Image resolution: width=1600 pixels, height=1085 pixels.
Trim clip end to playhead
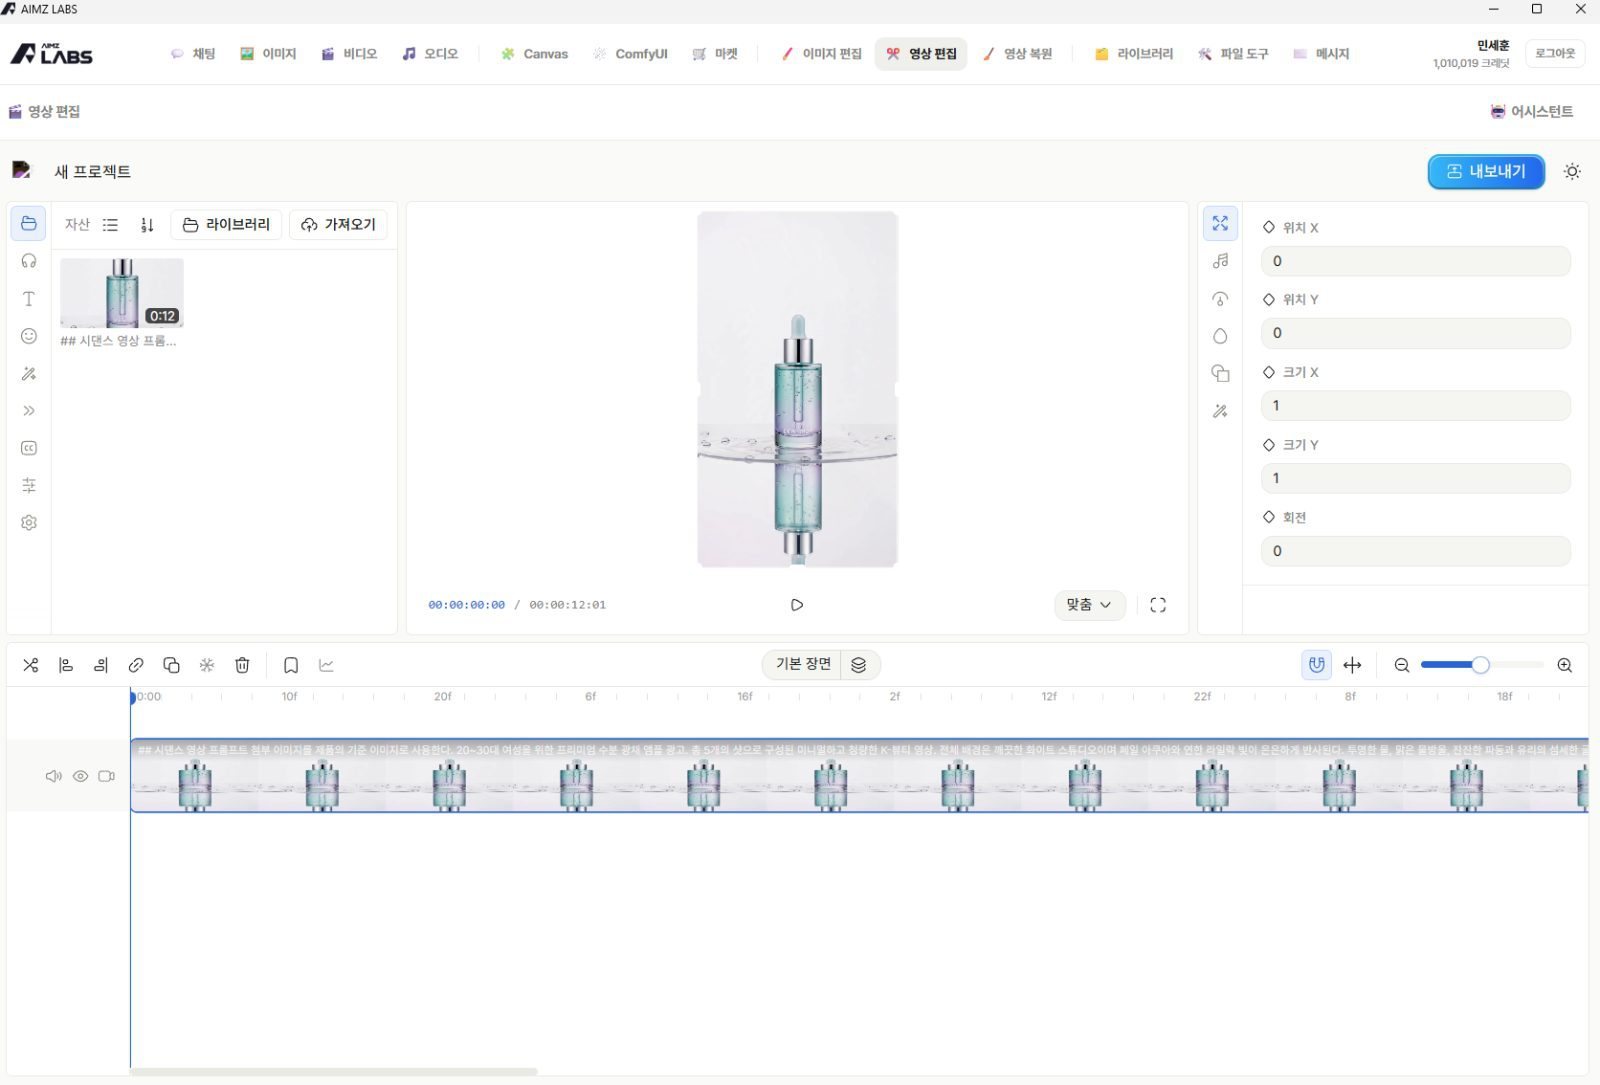(101, 665)
